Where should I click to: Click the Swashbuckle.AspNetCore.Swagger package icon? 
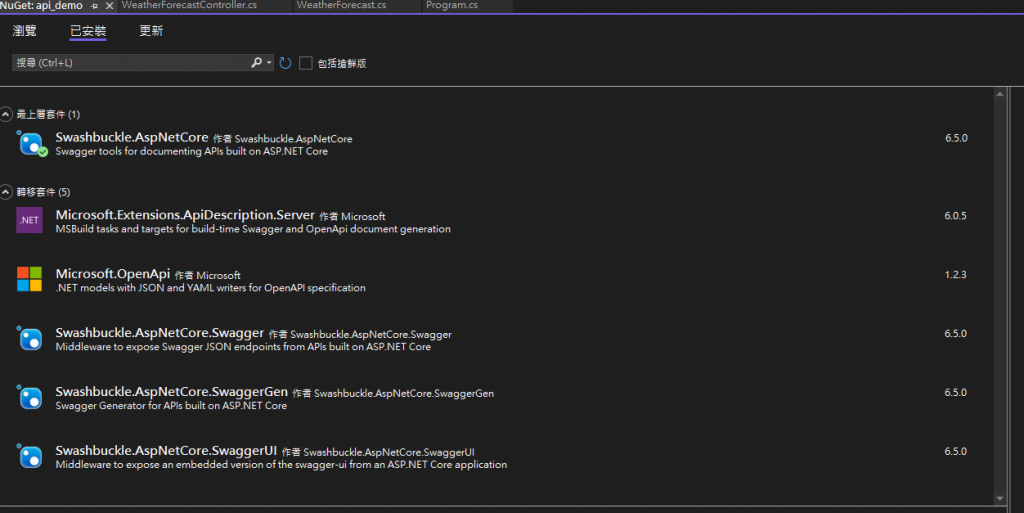coord(30,339)
